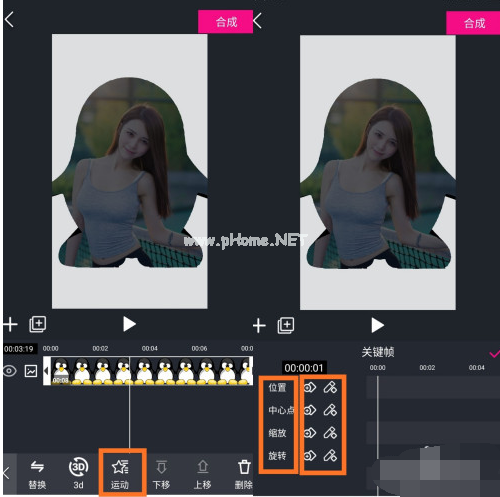Play the preview in the left screen

(129, 324)
